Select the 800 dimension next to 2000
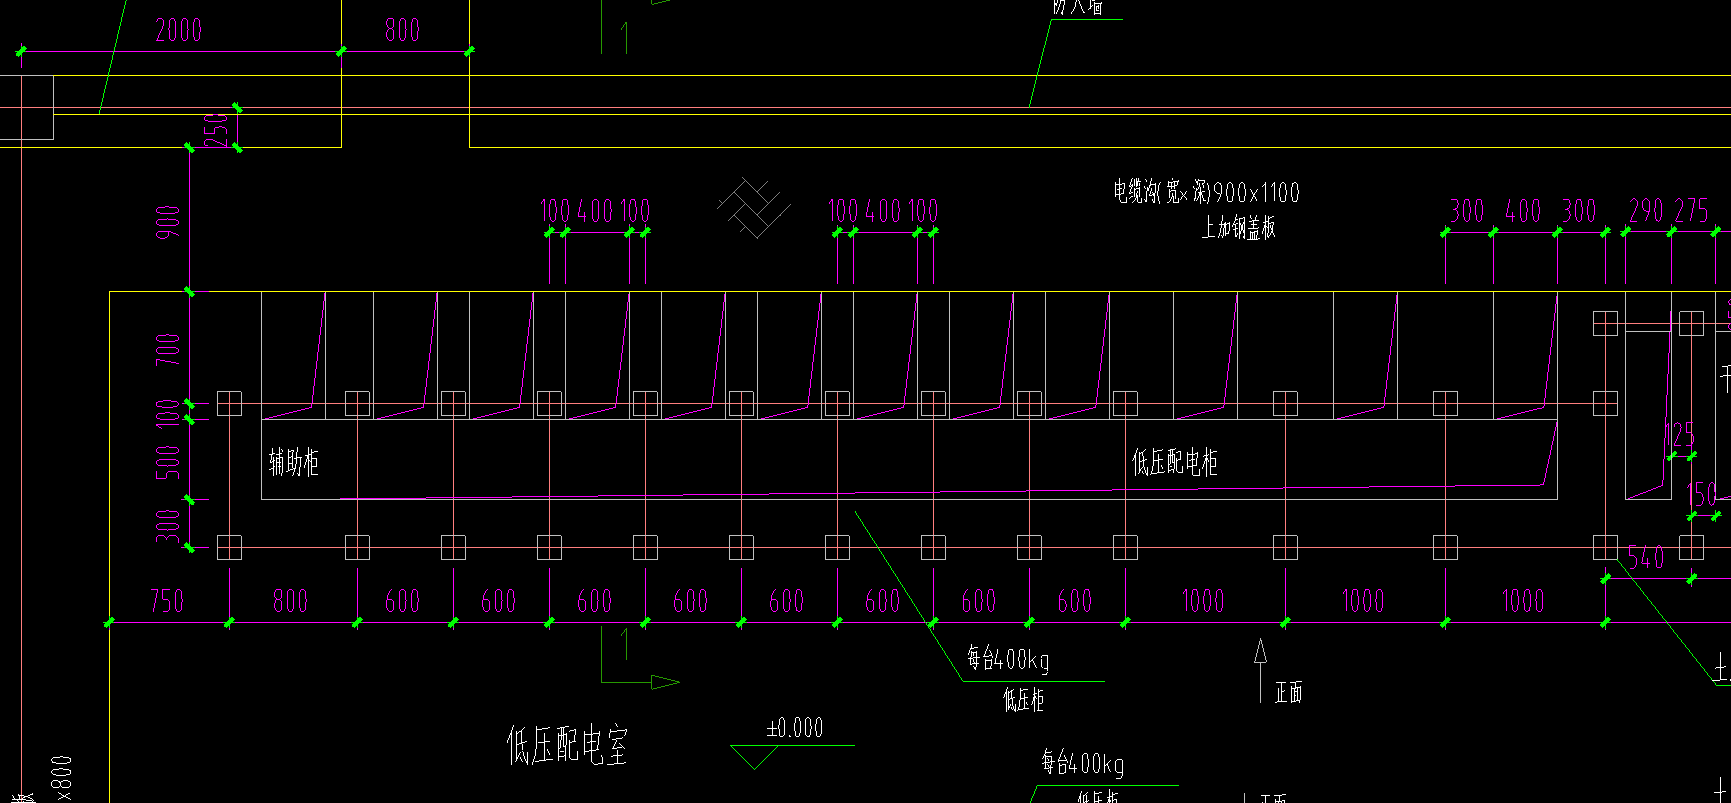The width and height of the screenshot is (1731, 803). pos(403,30)
